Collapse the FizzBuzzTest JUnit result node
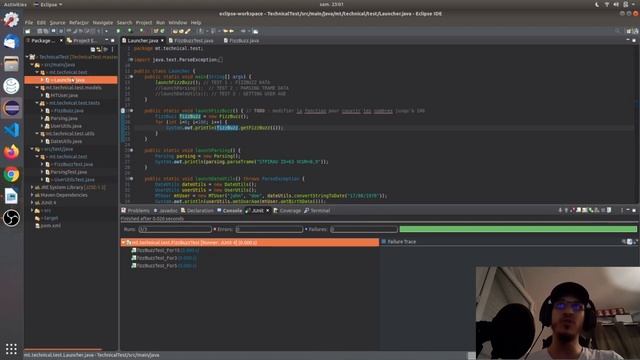This screenshot has width=640, height=360. tap(123, 242)
